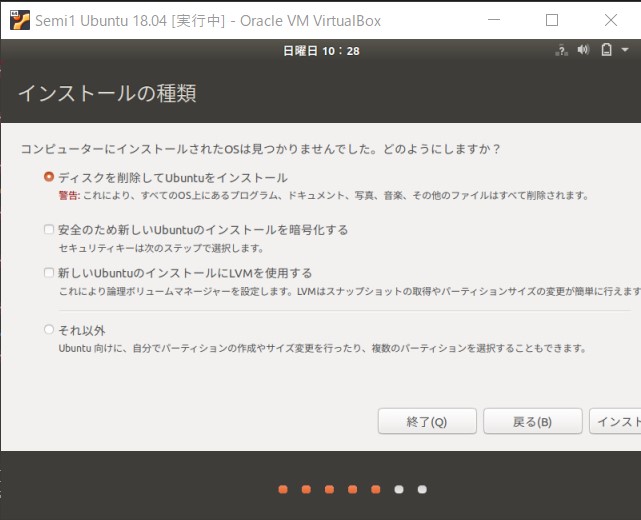Click the battery icon in top bar

tap(607, 50)
